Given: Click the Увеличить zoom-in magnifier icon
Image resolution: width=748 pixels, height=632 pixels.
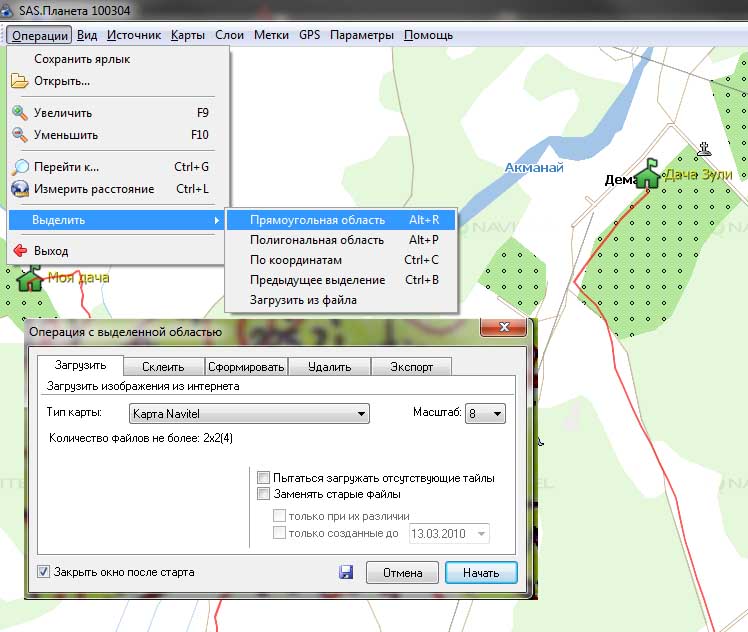Looking at the screenshot, I should (x=19, y=113).
